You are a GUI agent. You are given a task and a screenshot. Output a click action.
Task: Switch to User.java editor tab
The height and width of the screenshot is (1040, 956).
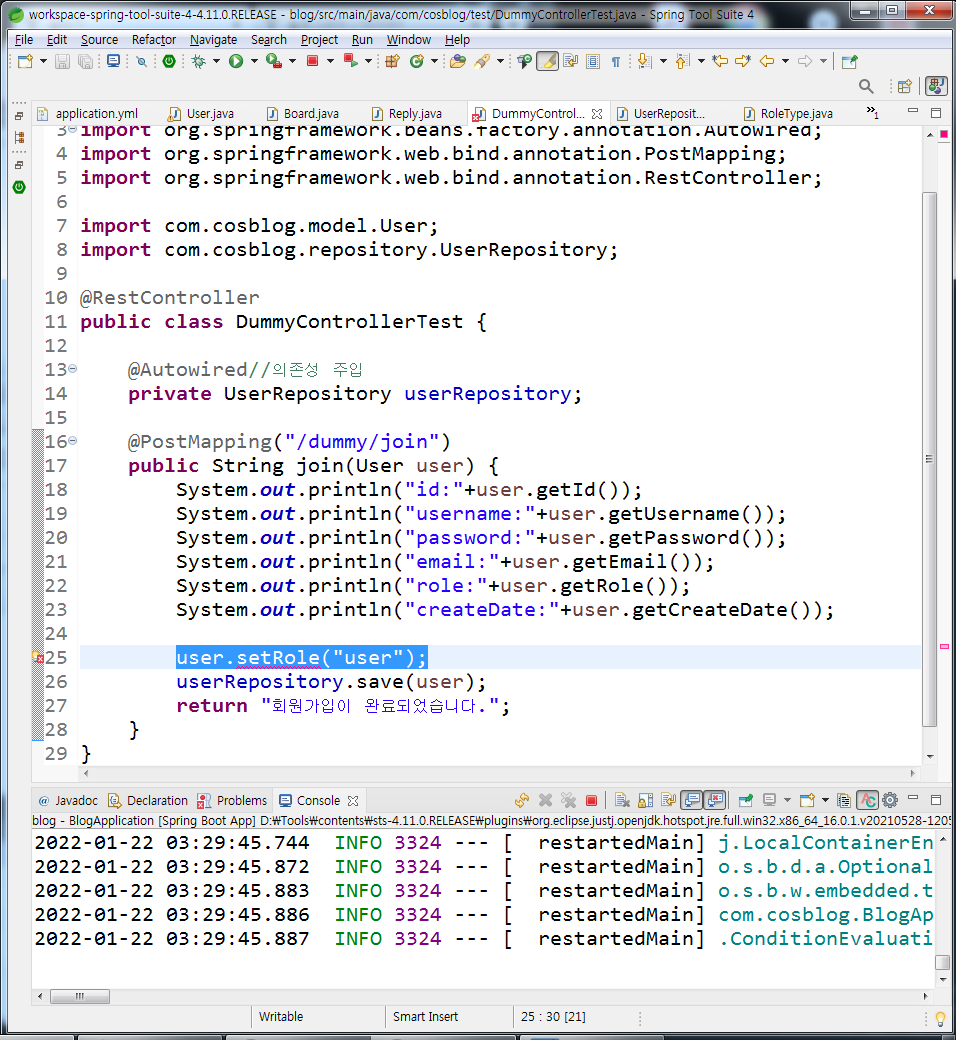tap(202, 113)
